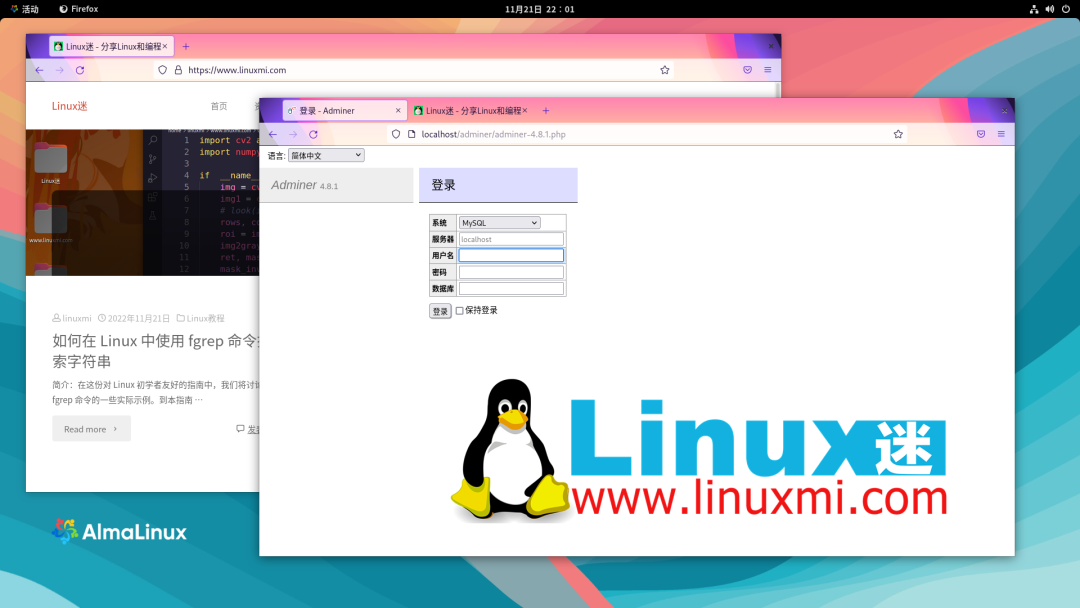
Task: Open the 语言 language dropdown 简体中文
Action: [x=326, y=156]
